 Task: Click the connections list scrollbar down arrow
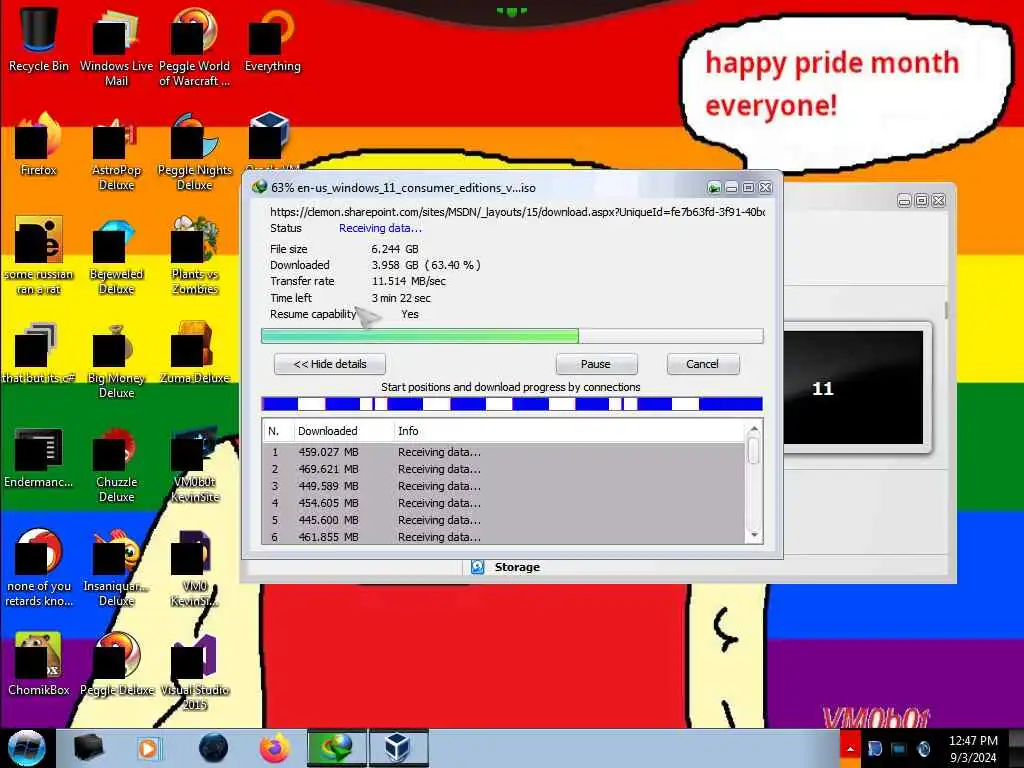tap(754, 535)
